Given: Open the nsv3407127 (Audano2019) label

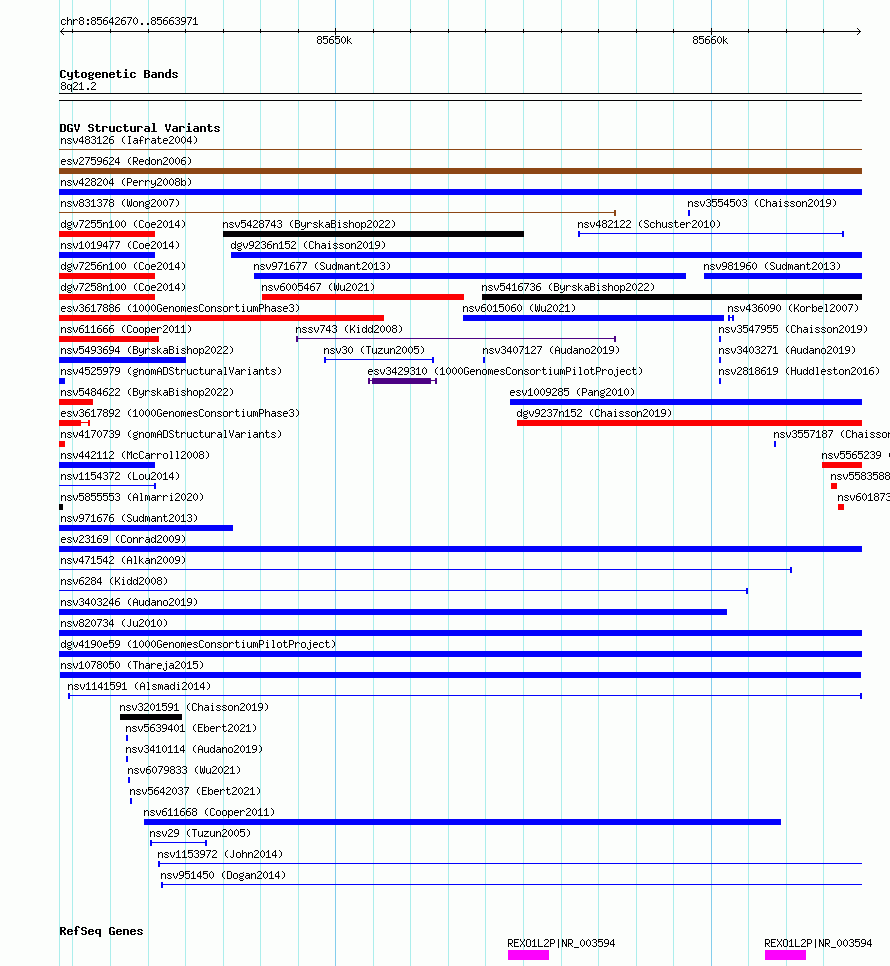Looking at the screenshot, I should pyautogui.click(x=551, y=350).
